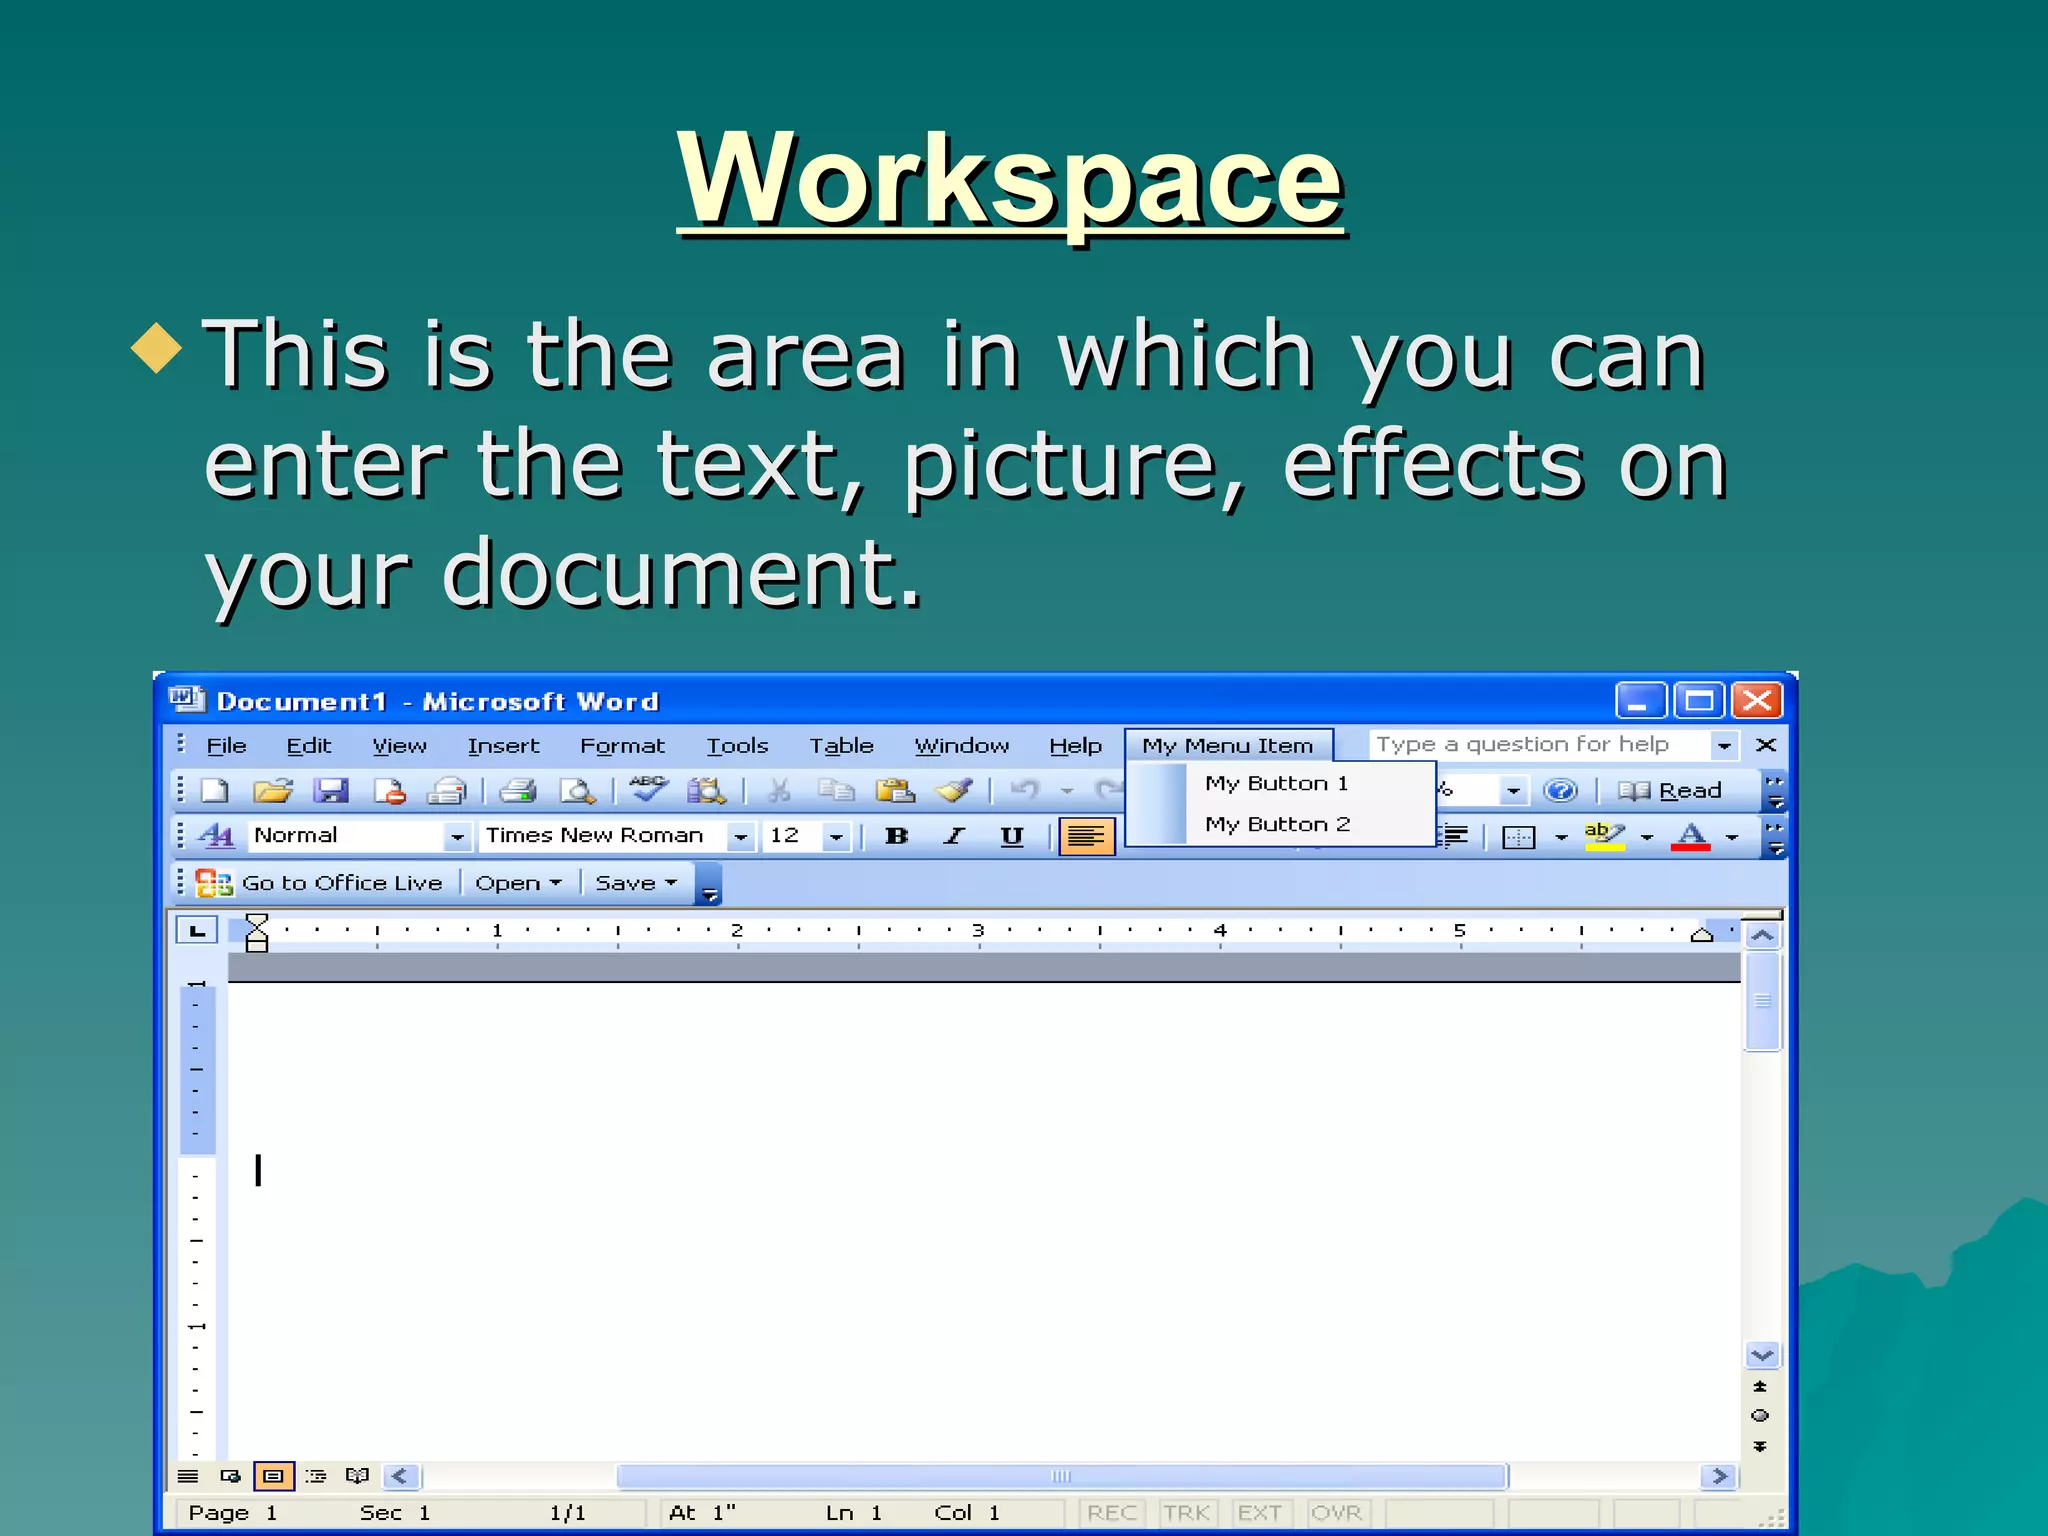The width and height of the screenshot is (2048, 1536).
Task: Click the REC indicator in status bar
Action: point(1111,1513)
